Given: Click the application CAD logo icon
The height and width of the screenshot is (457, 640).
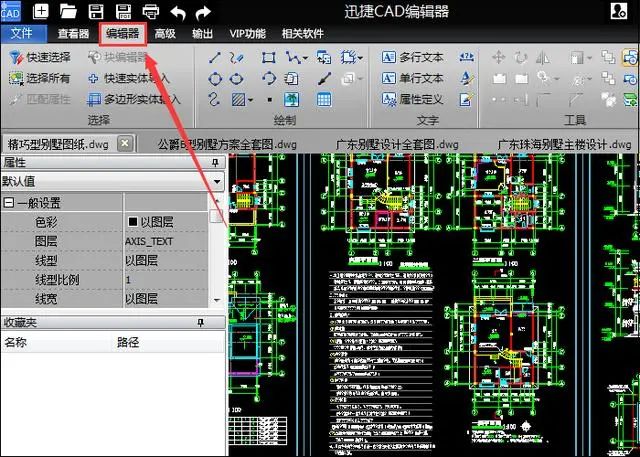Looking at the screenshot, I should pyautogui.click(x=11, y=11).
